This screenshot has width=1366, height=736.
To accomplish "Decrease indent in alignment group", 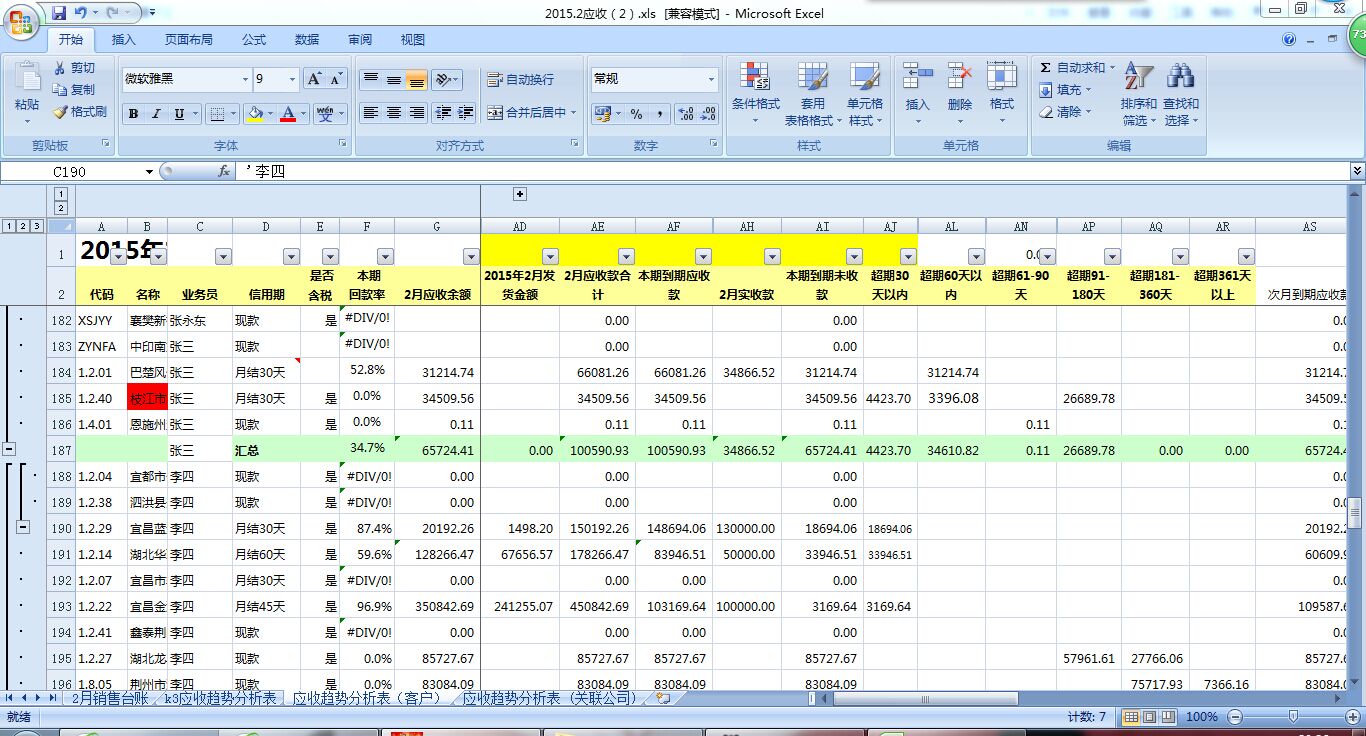I will [x=443, y=113].
